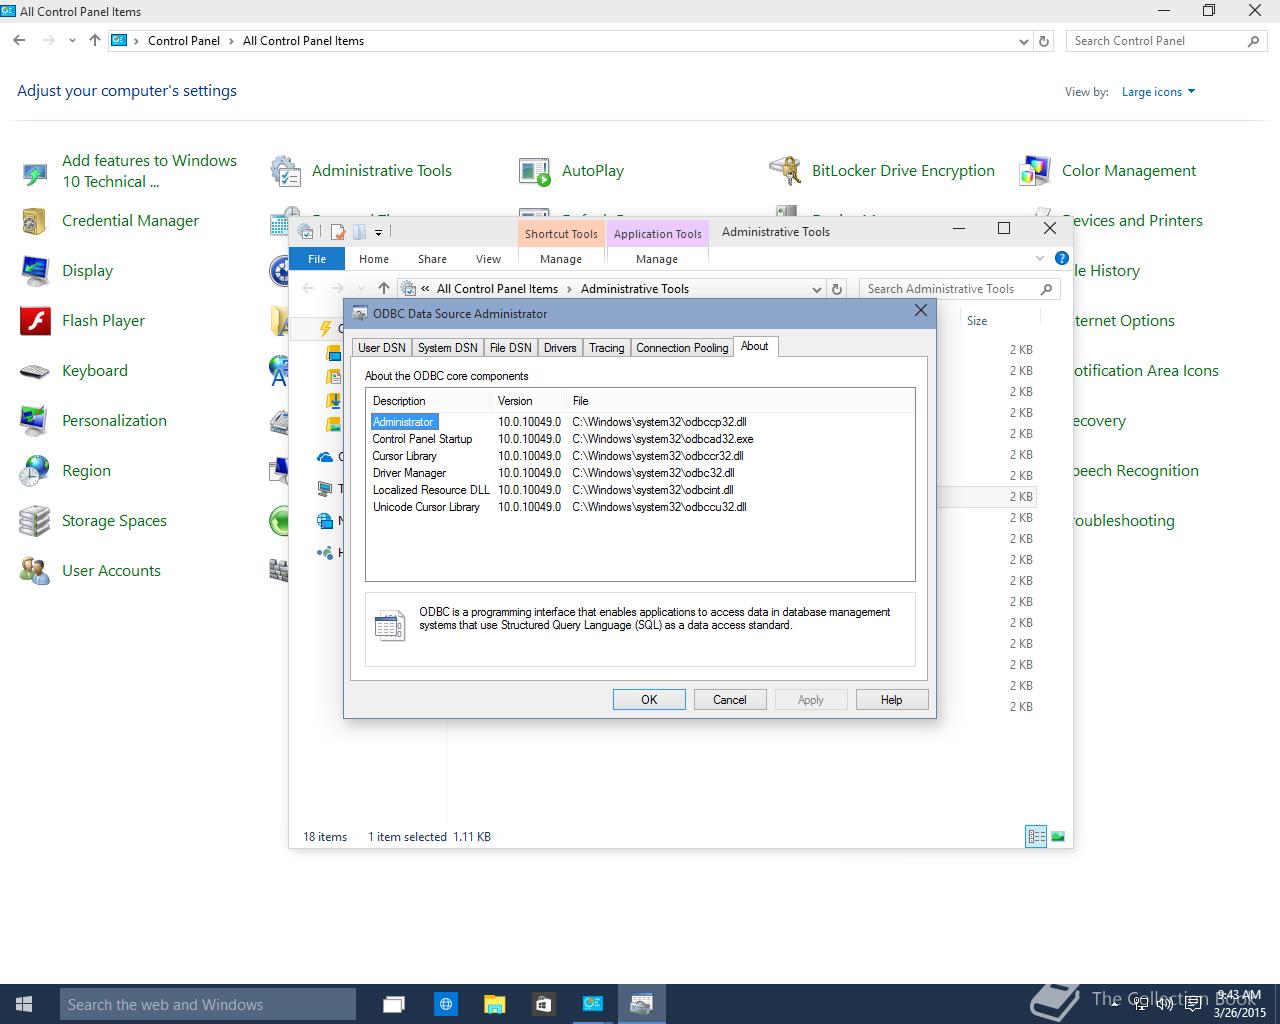Open the User Accounts icon

35,571
